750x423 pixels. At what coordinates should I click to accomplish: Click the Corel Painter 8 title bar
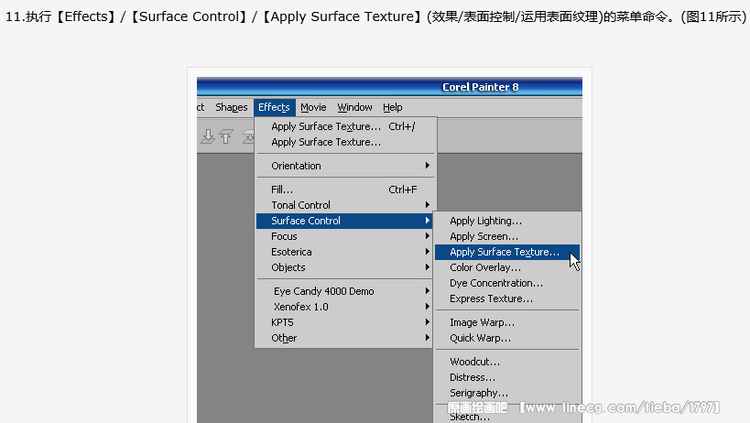point(389,87)
